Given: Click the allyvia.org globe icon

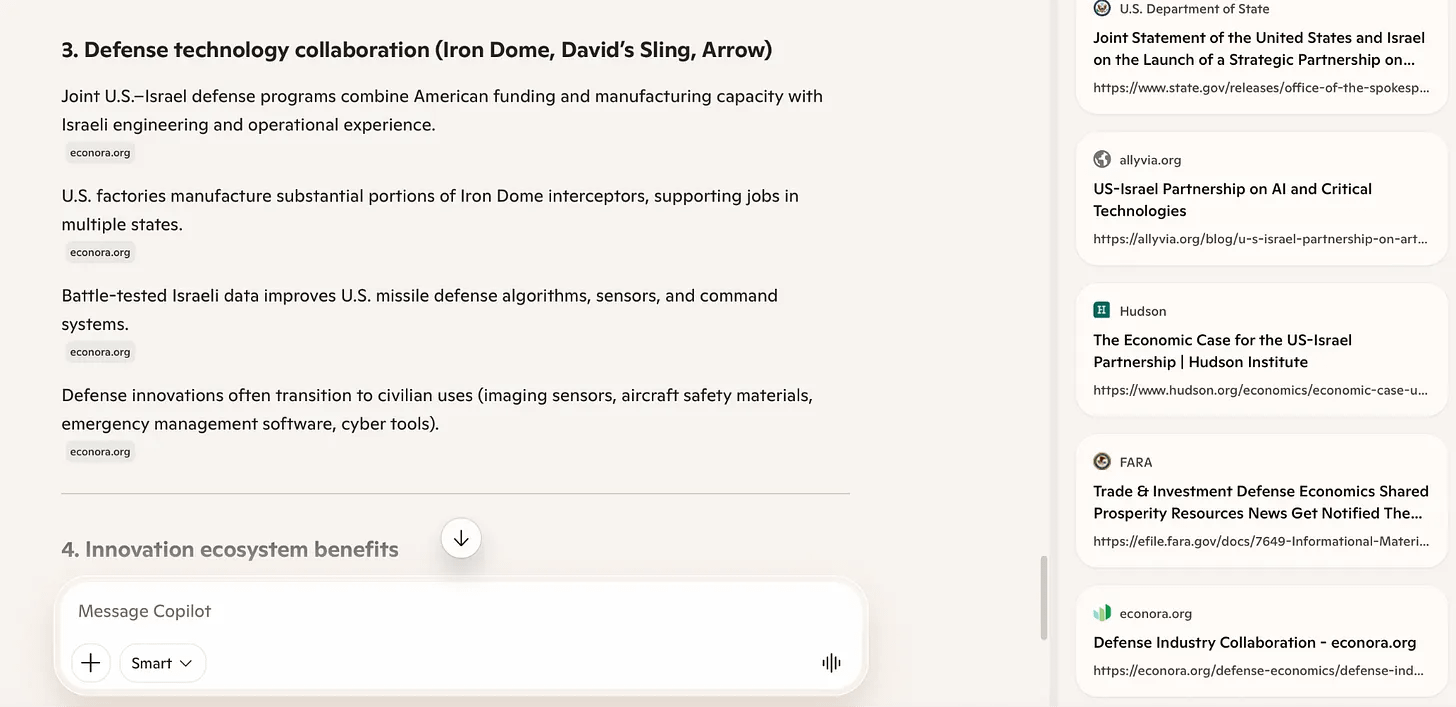Looking at the screenshot, I should (1102, 159).
